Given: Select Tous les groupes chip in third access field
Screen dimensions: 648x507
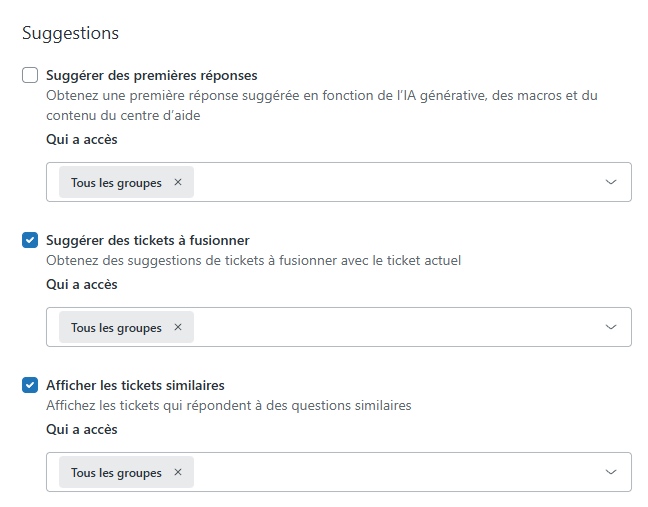Looking at the screenshot, I should tap(116, 473).
